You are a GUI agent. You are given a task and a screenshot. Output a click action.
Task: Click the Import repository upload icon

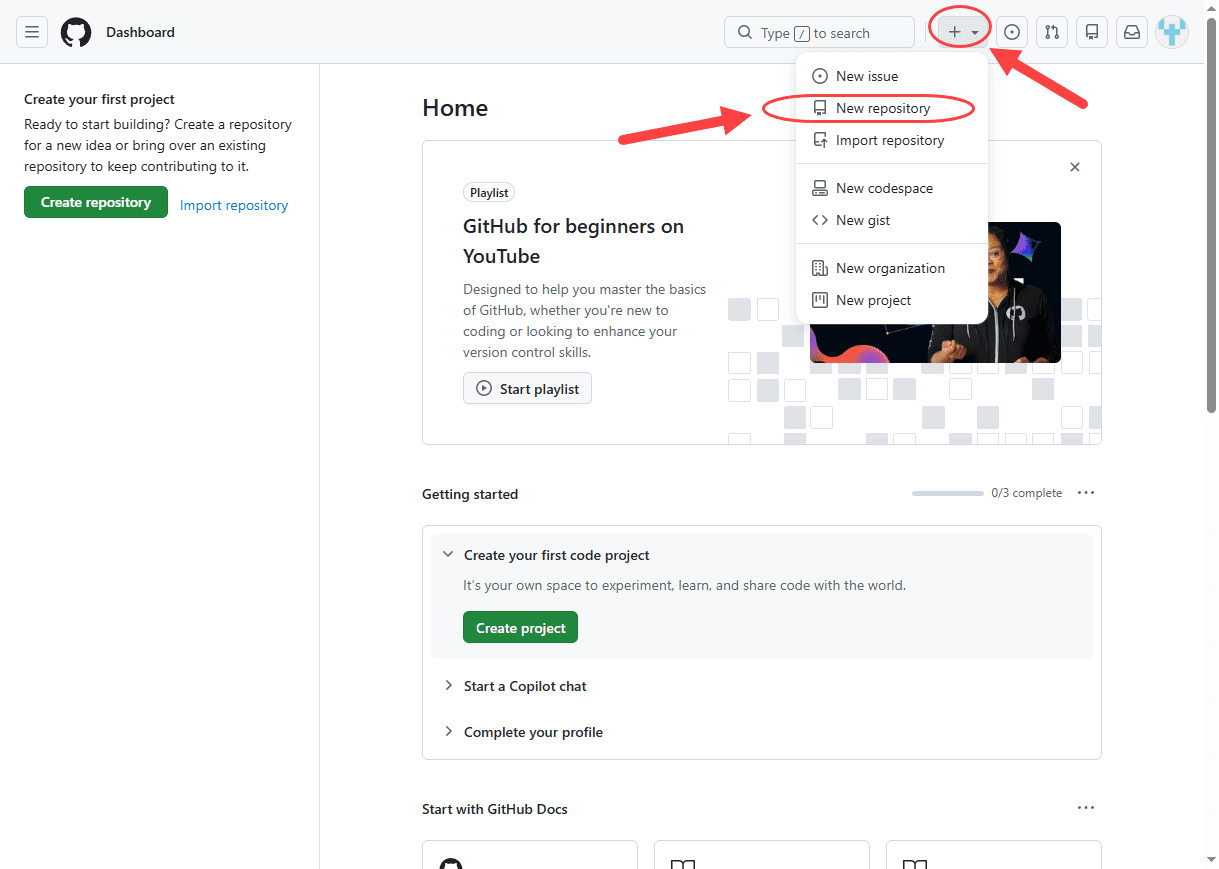(x=820, y=140)
